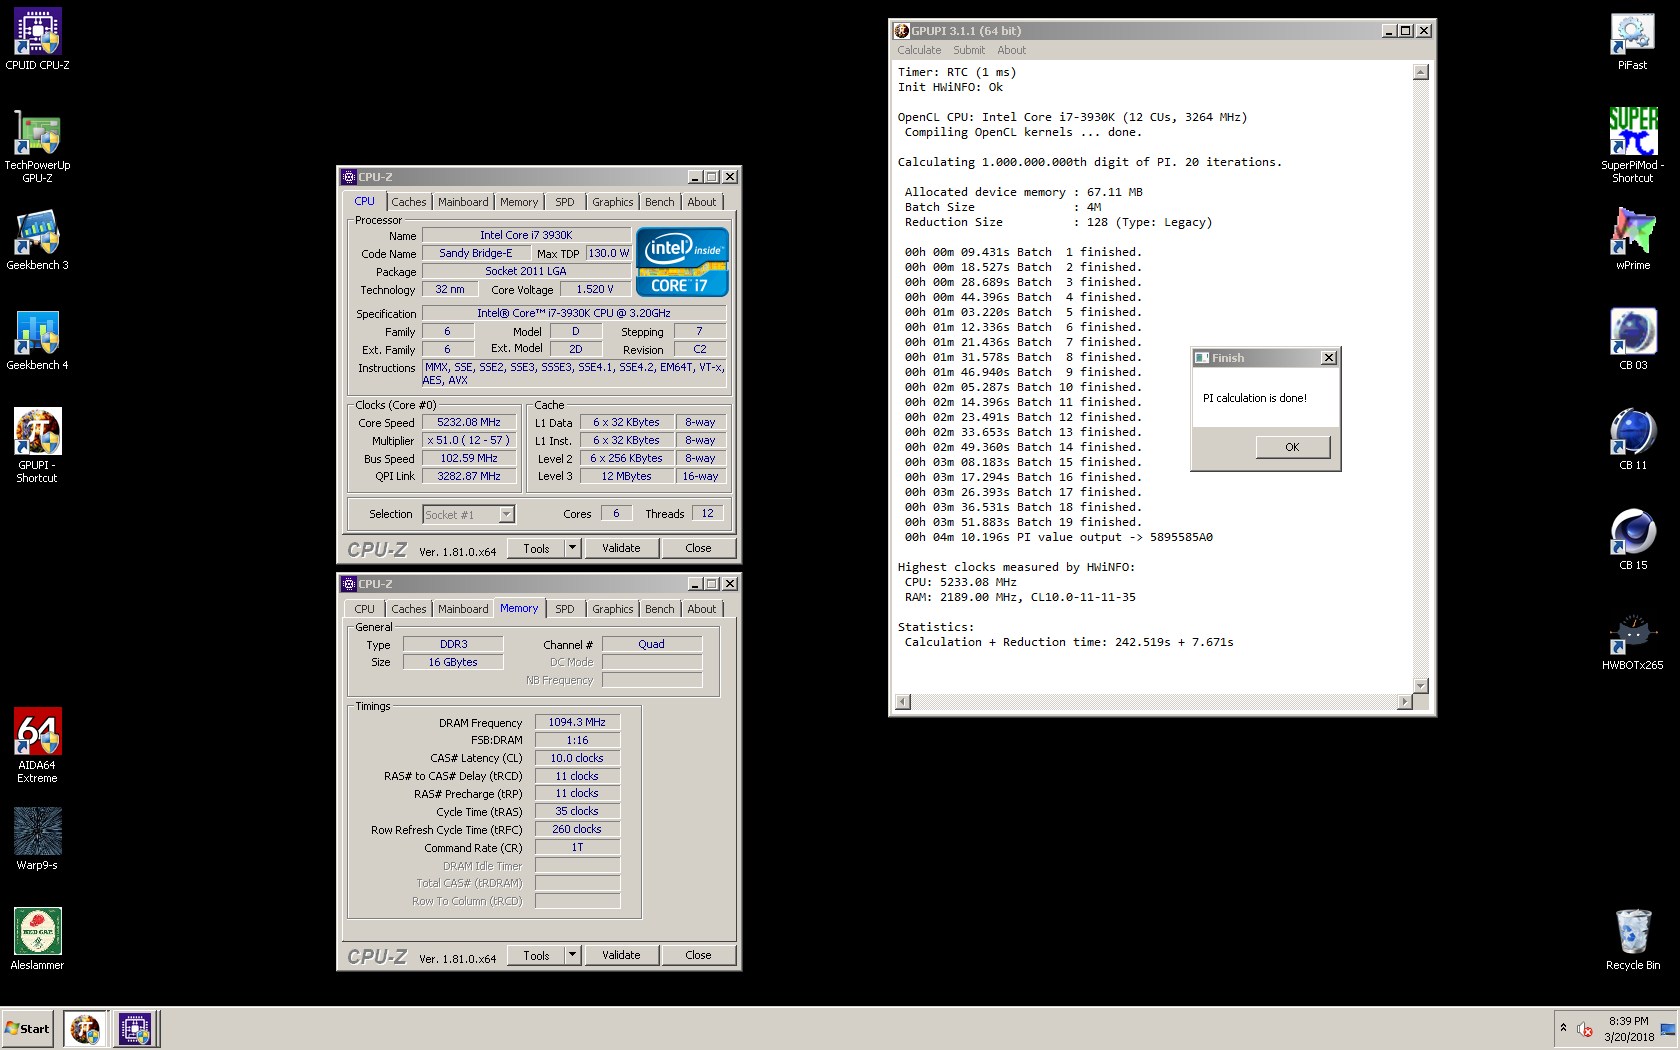Open the About tab in the lower CPU-Z window
Image resolution: width=1680 pixels, height=1050 pixels.
[x=701, y=609]
